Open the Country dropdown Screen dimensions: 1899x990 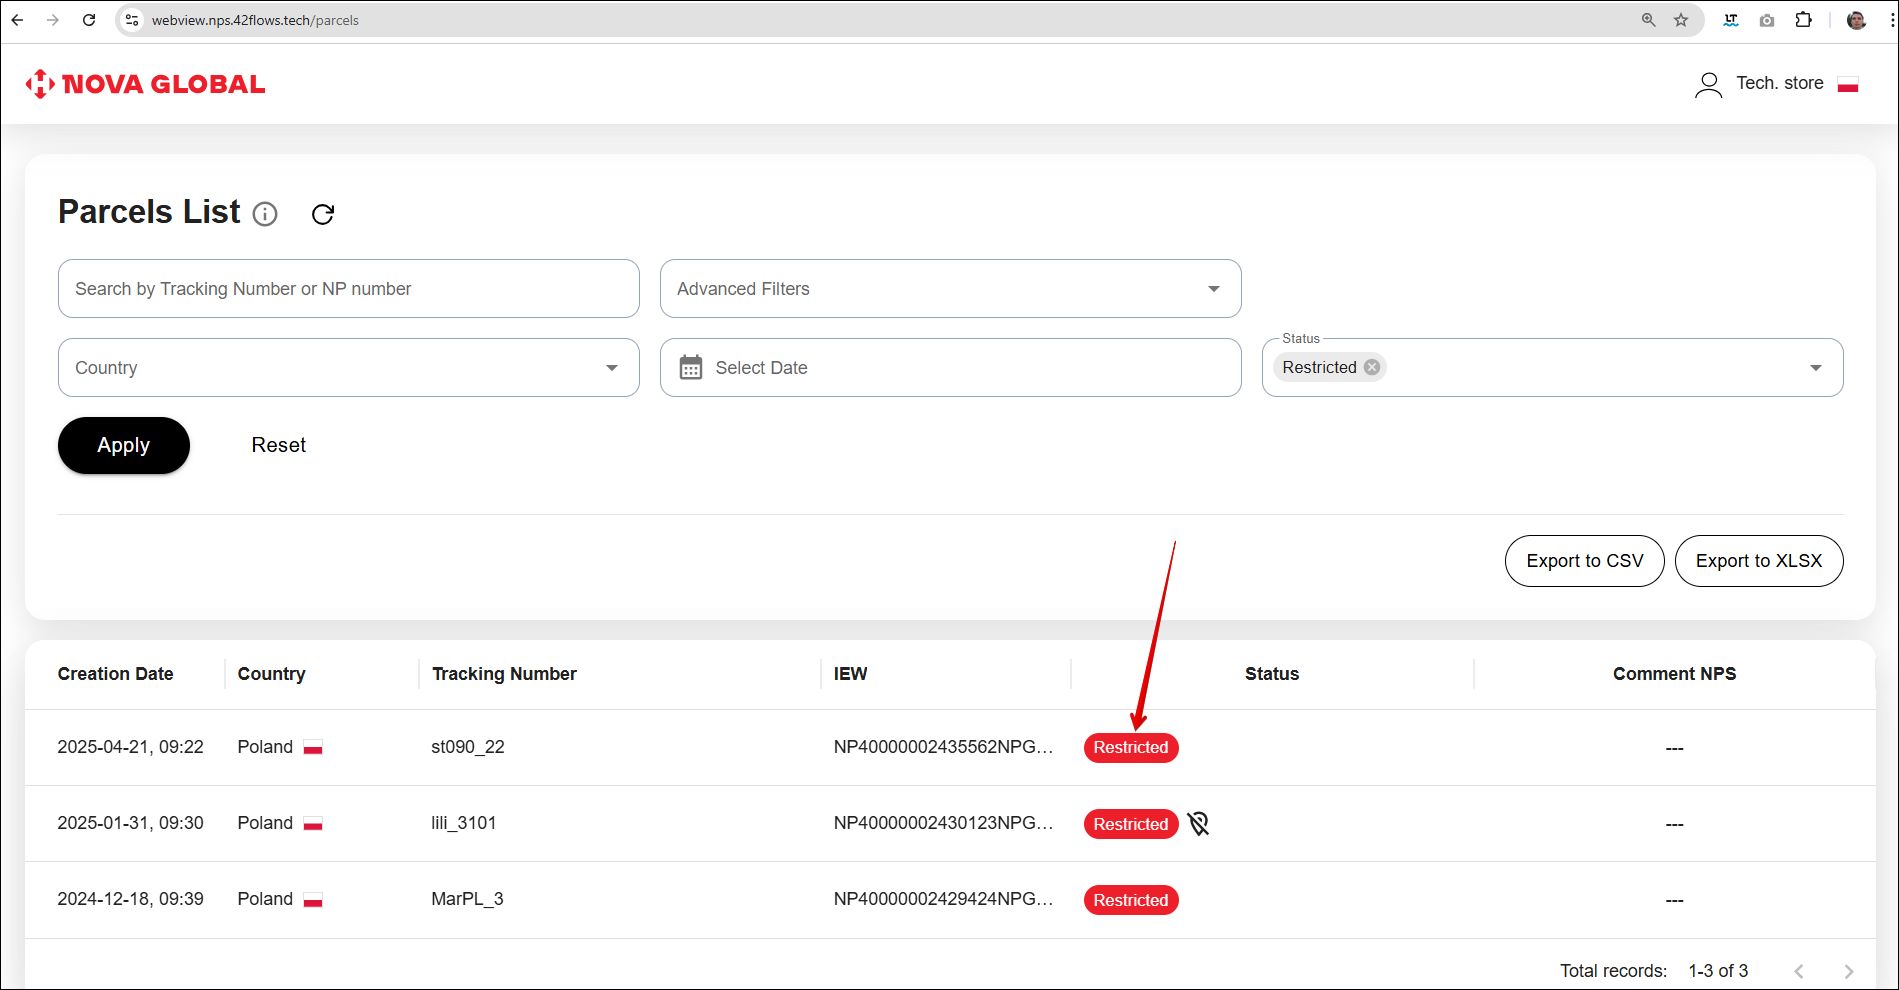tap(611, 368)
